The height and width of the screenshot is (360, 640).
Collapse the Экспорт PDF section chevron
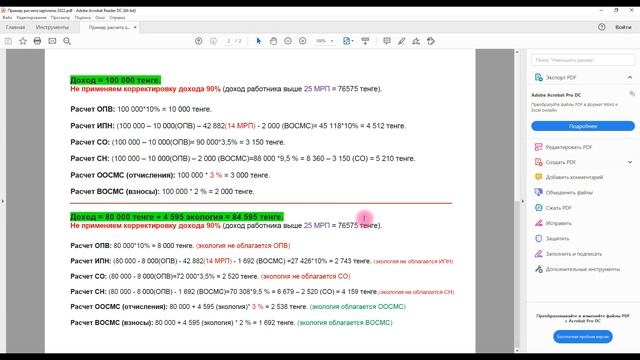(x=630, y=77)
